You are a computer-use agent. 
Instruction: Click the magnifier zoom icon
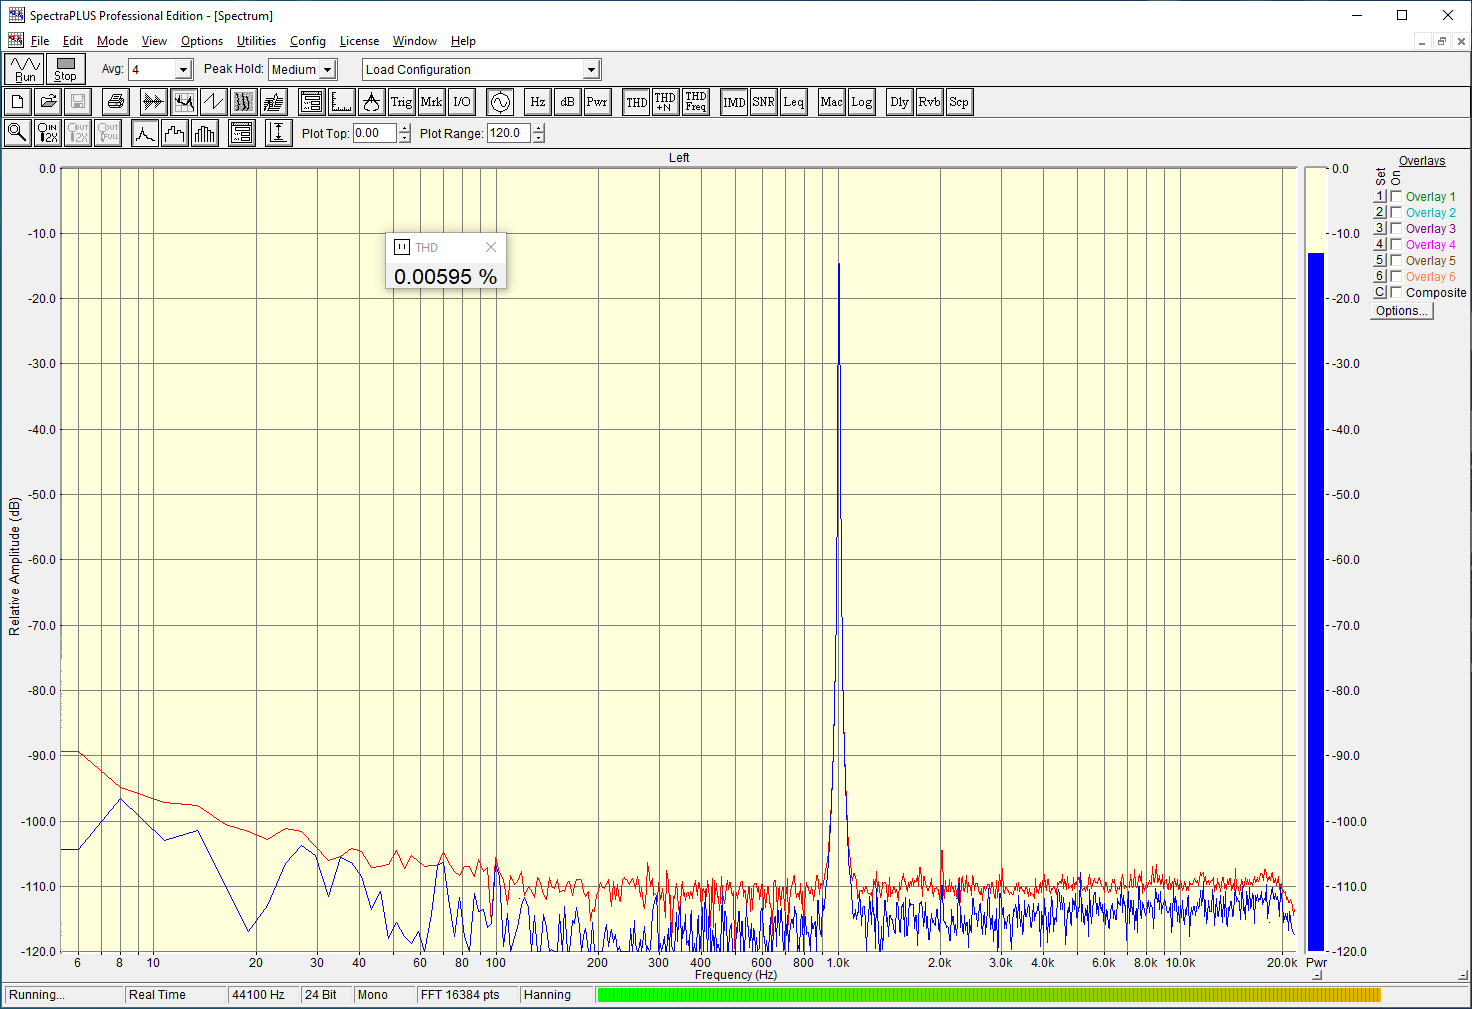click(x=18, y=133)
